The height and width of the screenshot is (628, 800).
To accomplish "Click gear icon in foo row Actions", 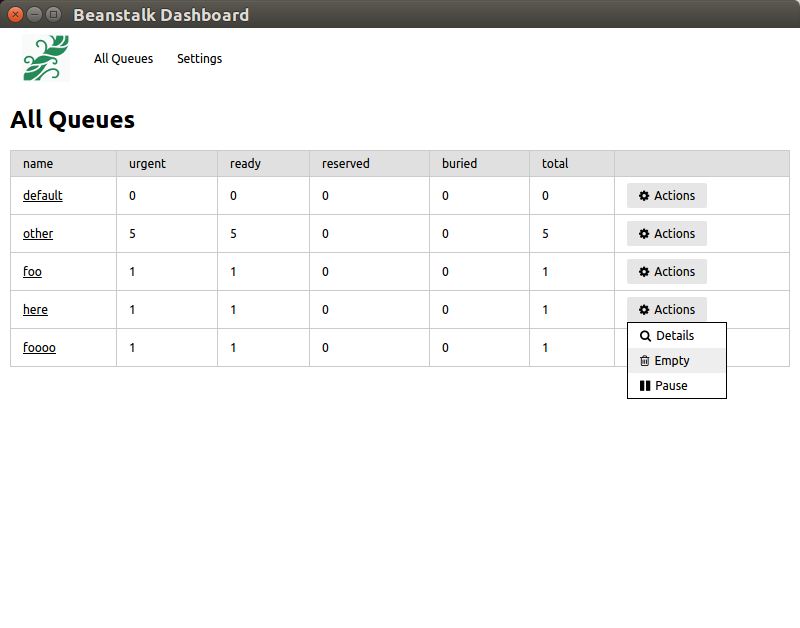I will [x=644, y=272].
